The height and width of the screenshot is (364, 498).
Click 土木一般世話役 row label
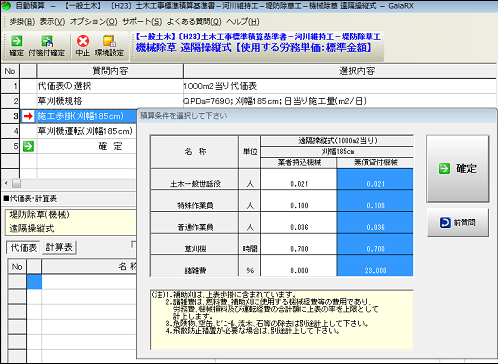[195, 184]
